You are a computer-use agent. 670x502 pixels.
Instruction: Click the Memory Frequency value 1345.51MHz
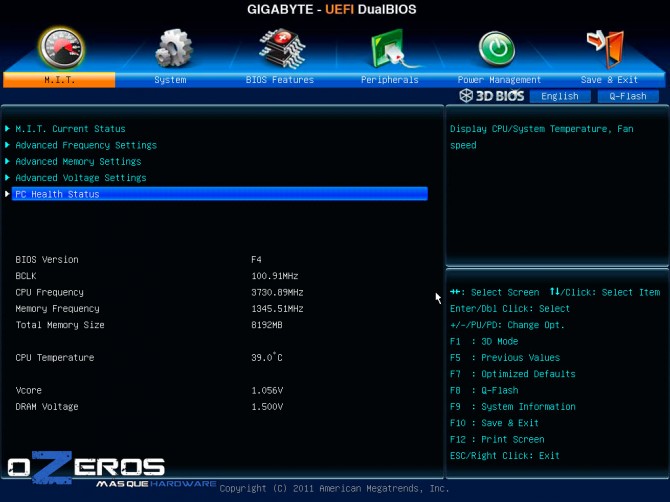[x=277, y=308]
